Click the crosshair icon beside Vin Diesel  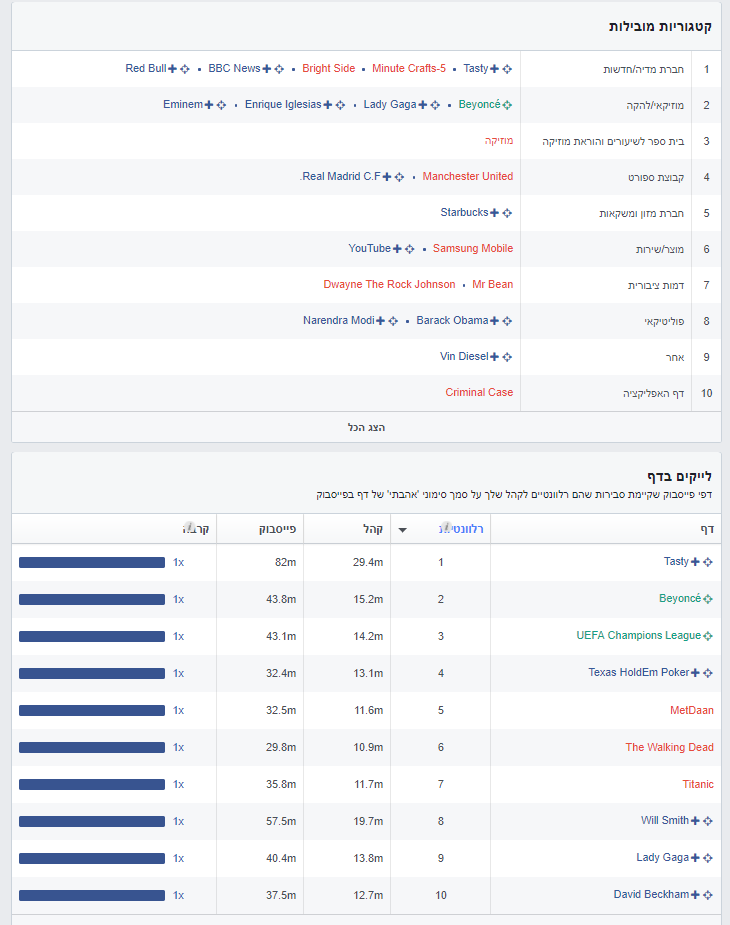507,357
